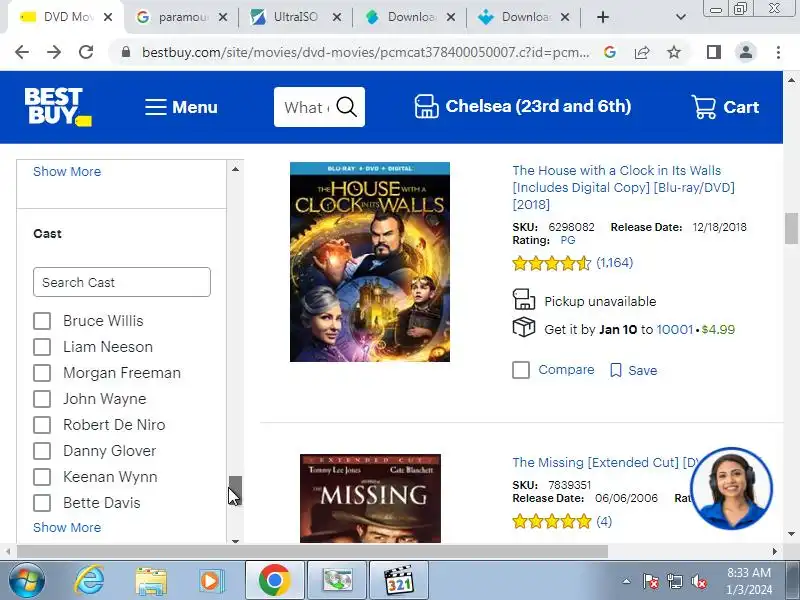This screenshot has width=800, height=600.
Task: Click the page vertical scrollbar thumb
Action: pyautogui.click(x=791, y=228)
